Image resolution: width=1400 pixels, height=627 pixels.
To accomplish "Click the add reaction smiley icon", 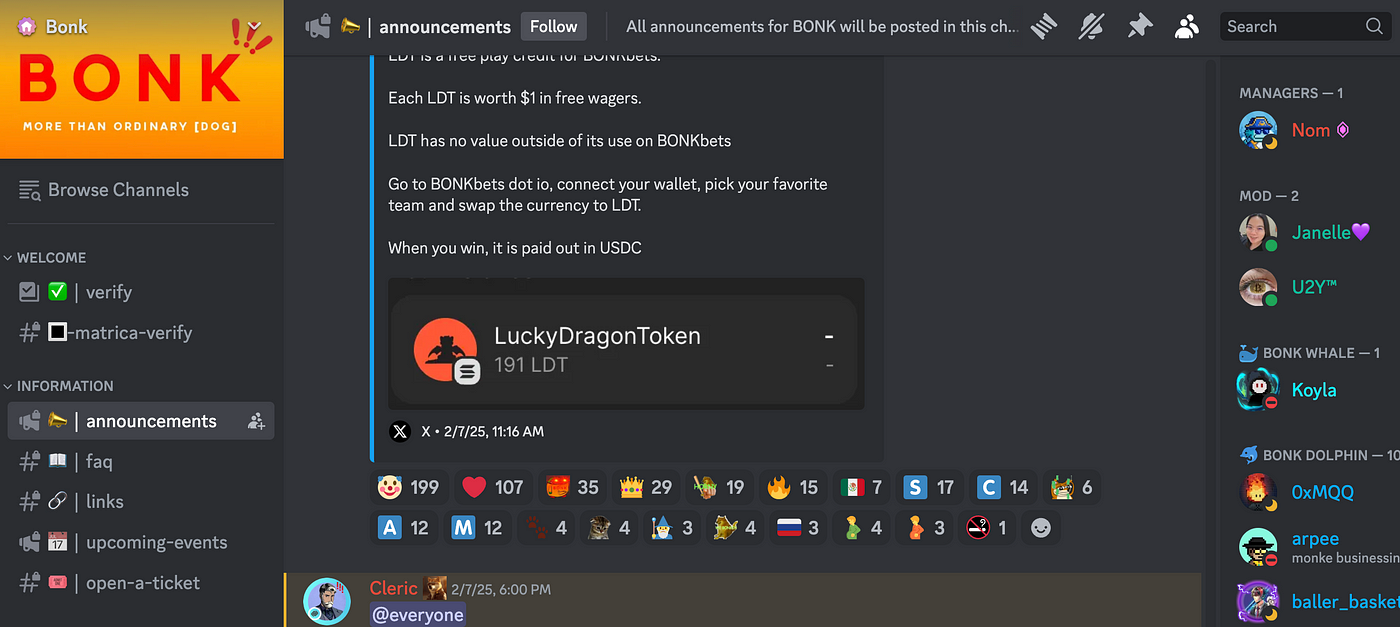I will [x=1041, y=528].
